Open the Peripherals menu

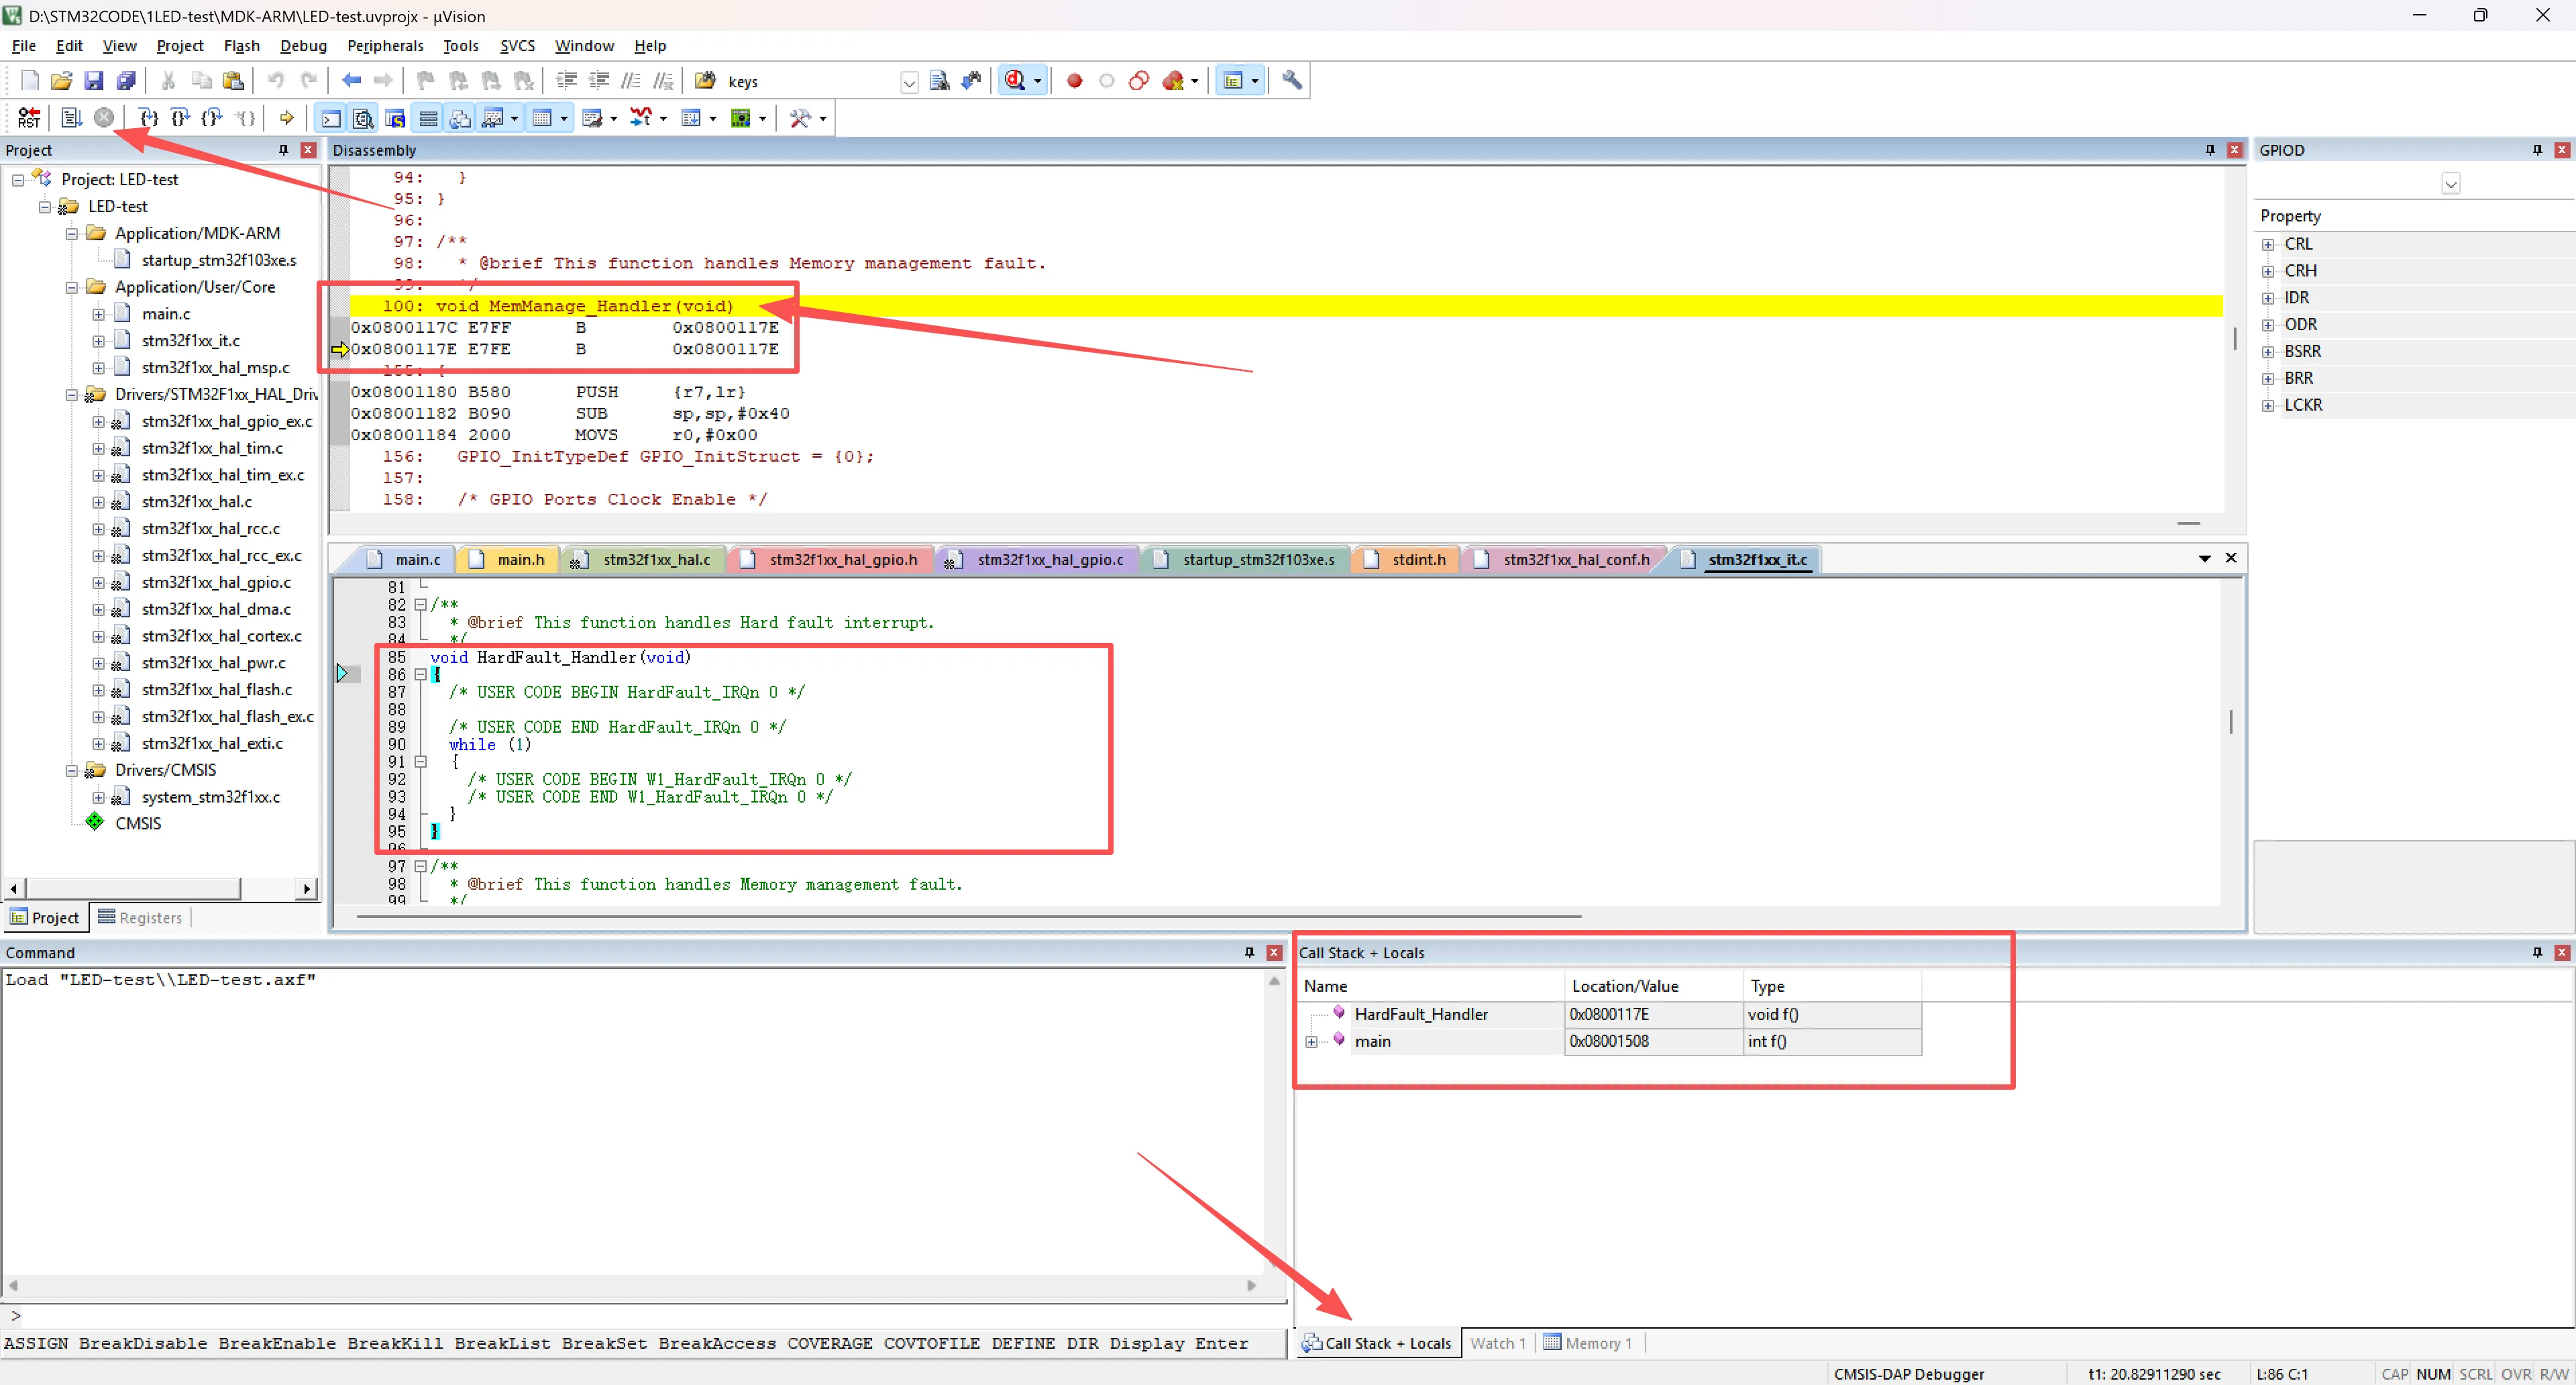pos(385,46)
